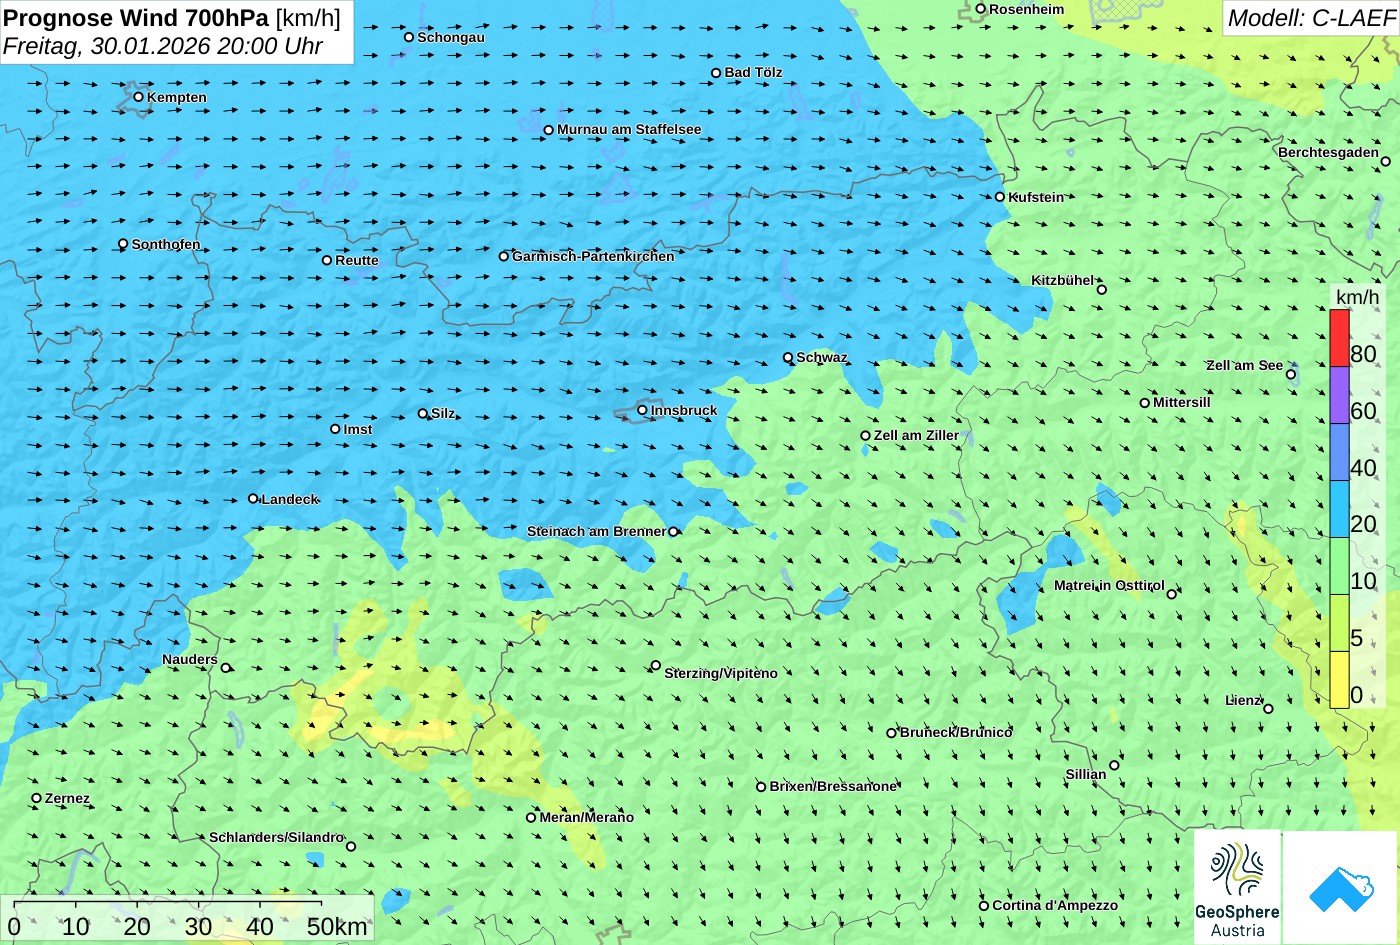This screenshot has height=945, width=1400.
Task: Click the date 'Freitag, 30.01.2026 20:00 Uhr'
Action: click(x=163, y=46)
